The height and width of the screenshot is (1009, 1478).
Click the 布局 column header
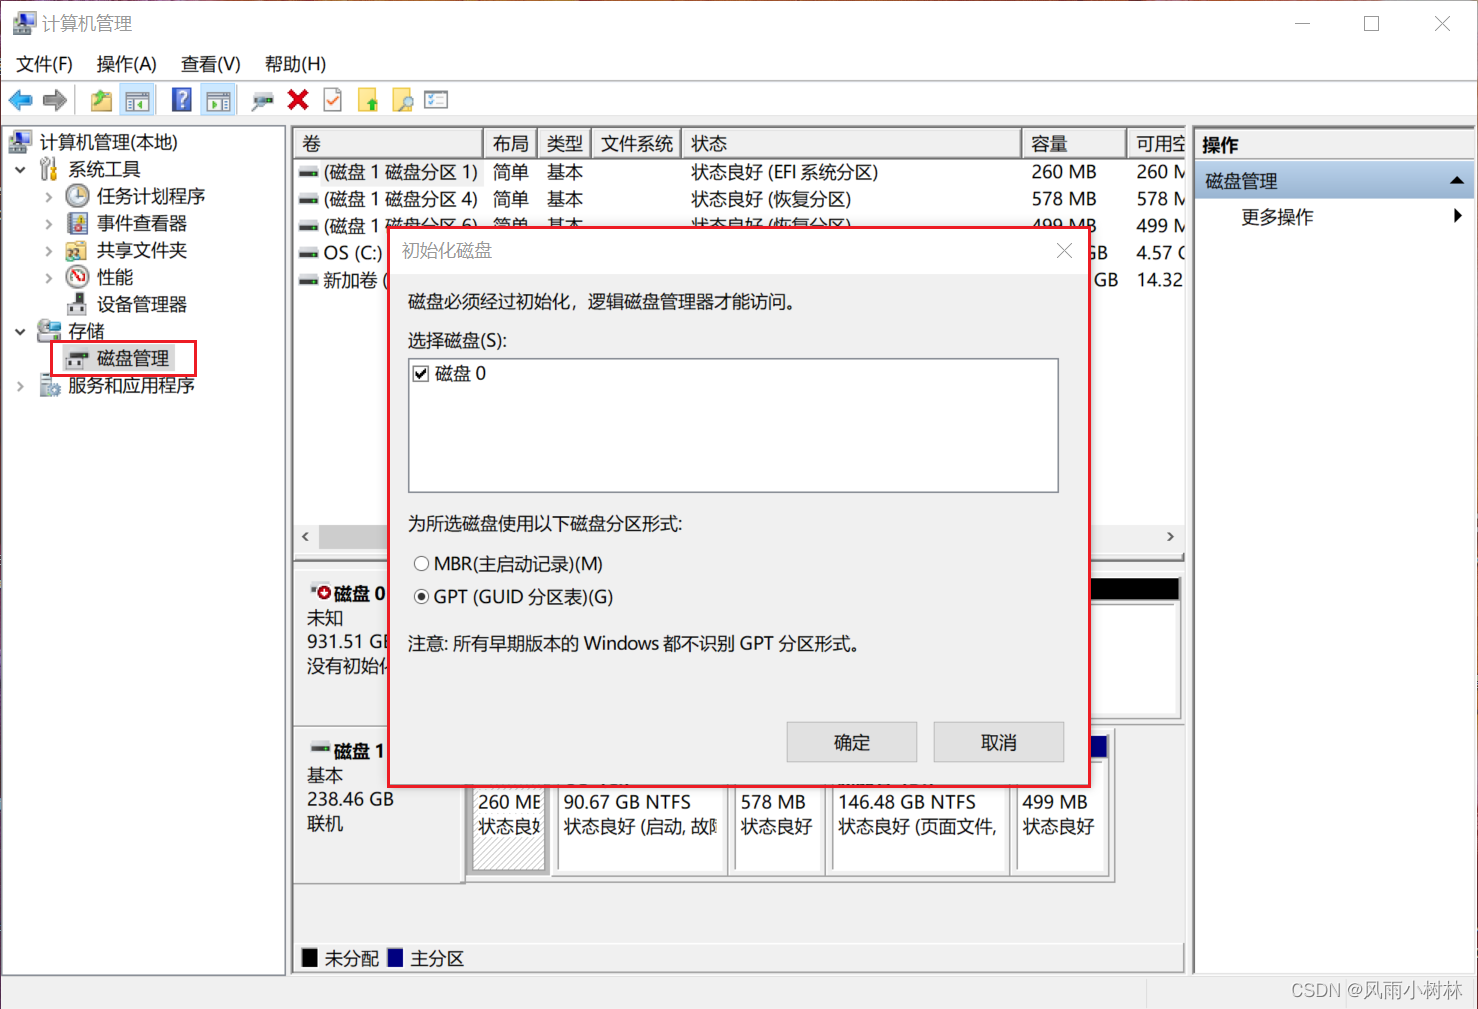pyautogui.click(x=511, y=144)
